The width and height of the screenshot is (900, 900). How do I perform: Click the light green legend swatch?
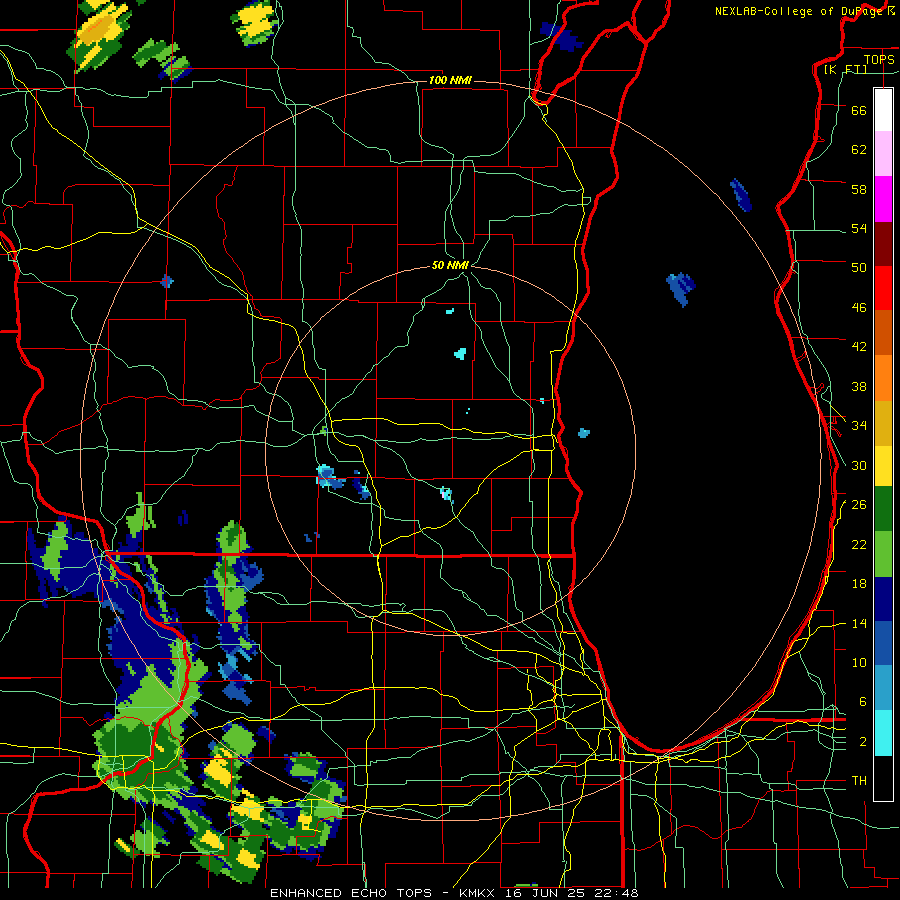(883, 554)
